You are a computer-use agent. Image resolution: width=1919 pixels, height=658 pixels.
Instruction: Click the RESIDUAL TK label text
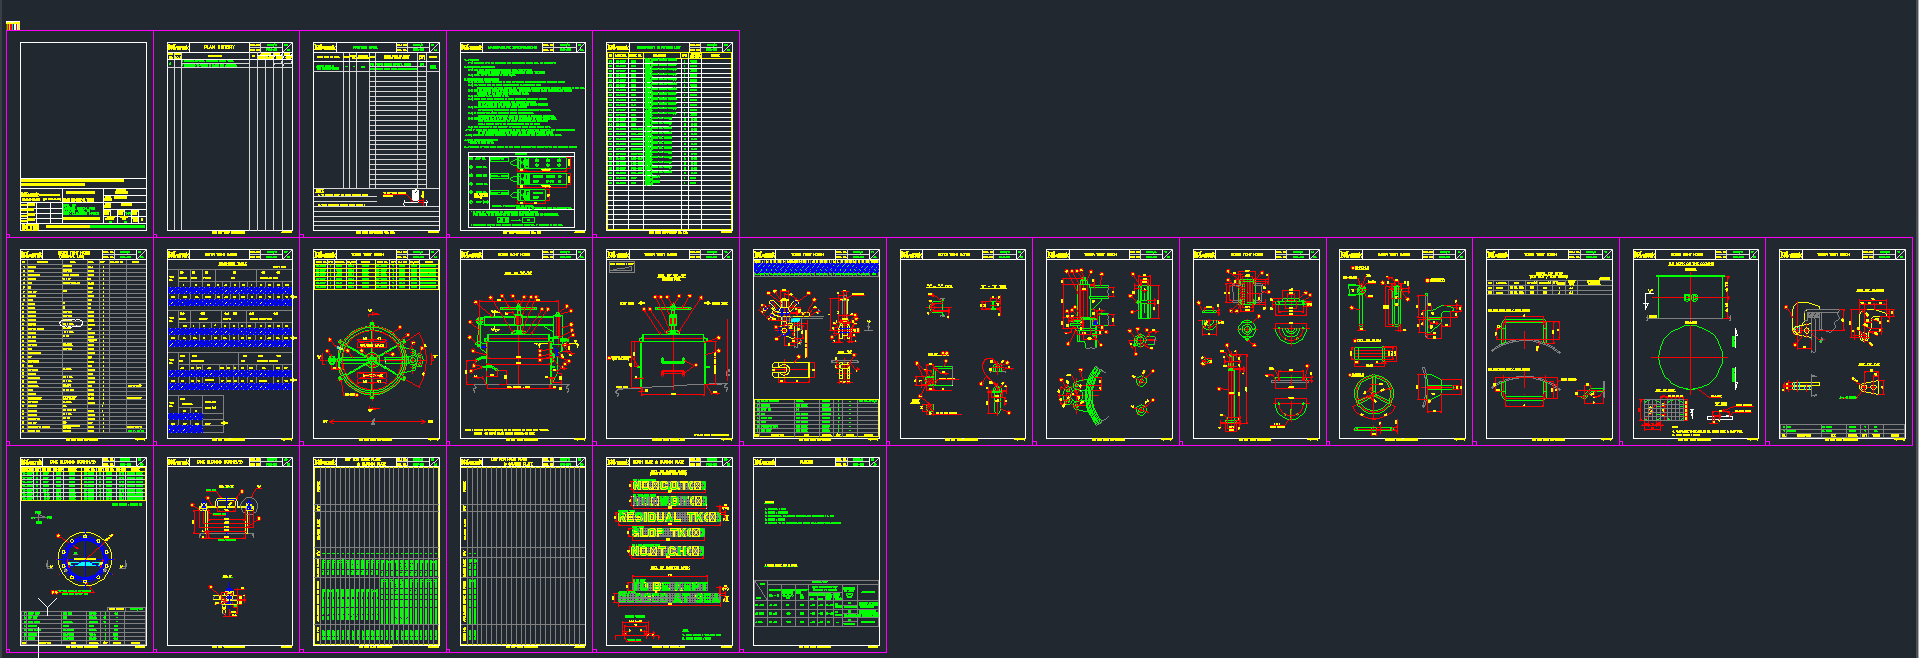668,517
